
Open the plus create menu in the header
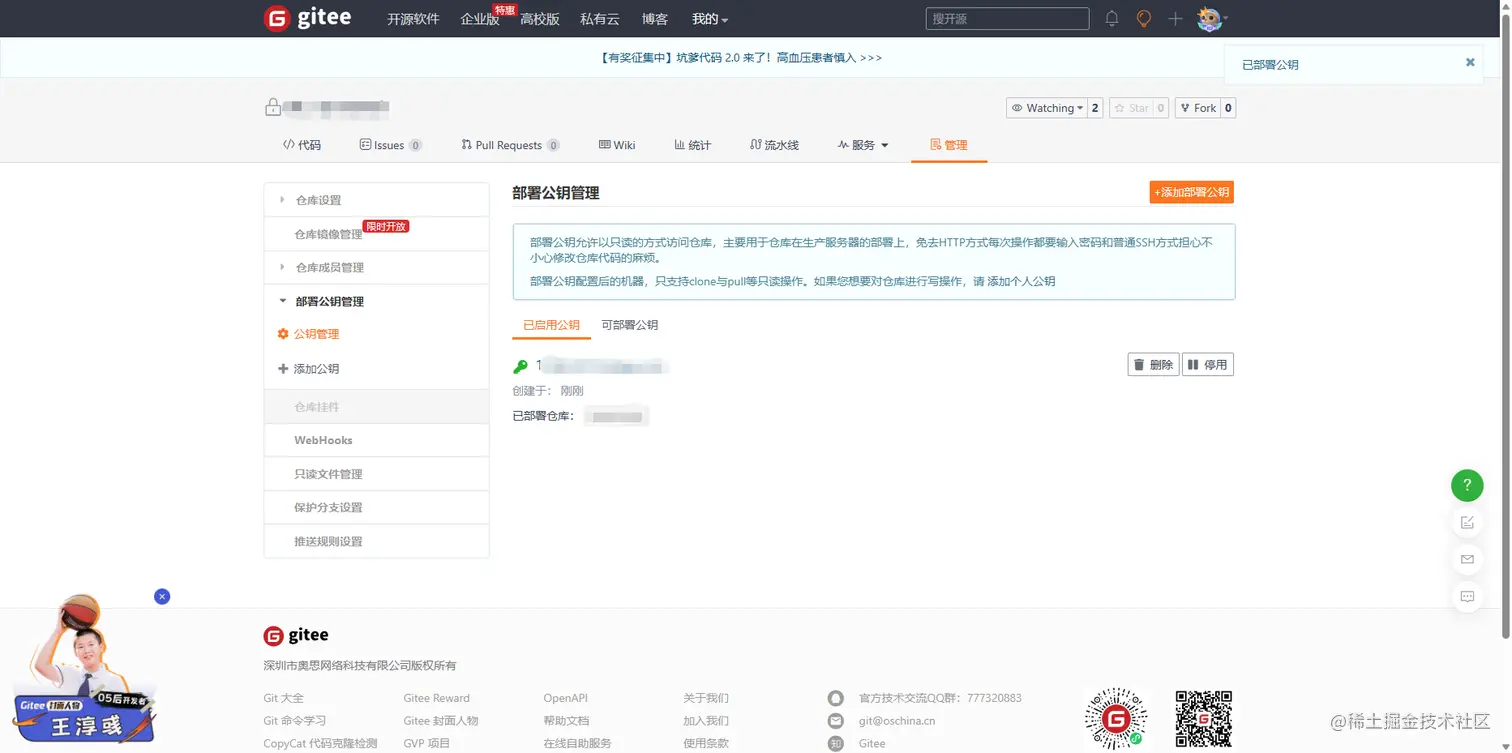pyautogui.click(x=1175, y=19)
